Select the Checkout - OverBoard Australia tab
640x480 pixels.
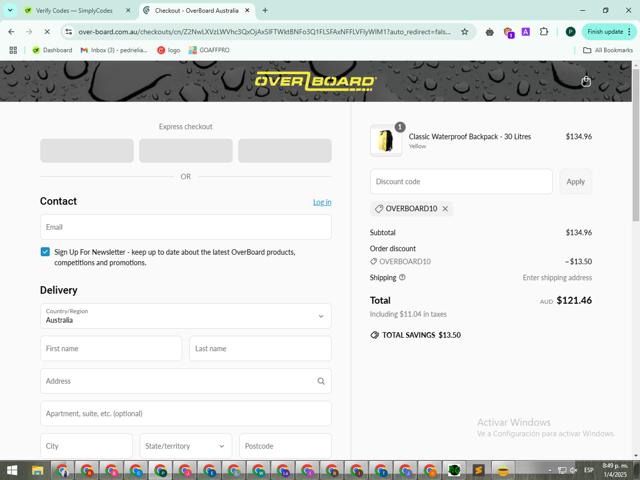[196, 11]
